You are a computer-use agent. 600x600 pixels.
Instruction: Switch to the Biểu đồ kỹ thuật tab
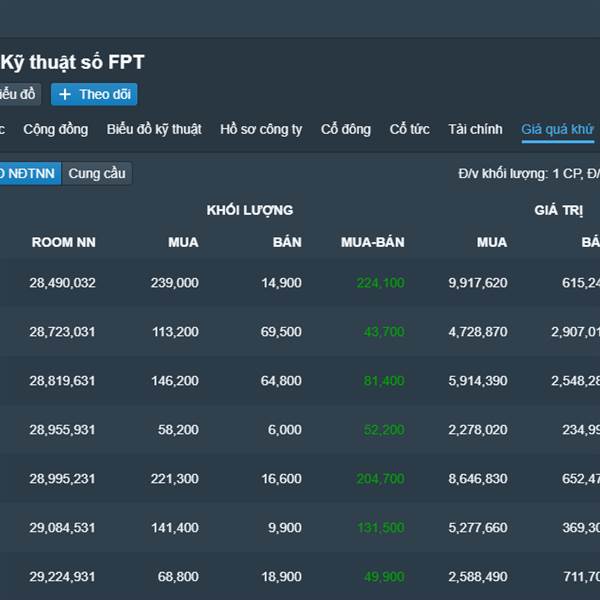coord(154,129)
